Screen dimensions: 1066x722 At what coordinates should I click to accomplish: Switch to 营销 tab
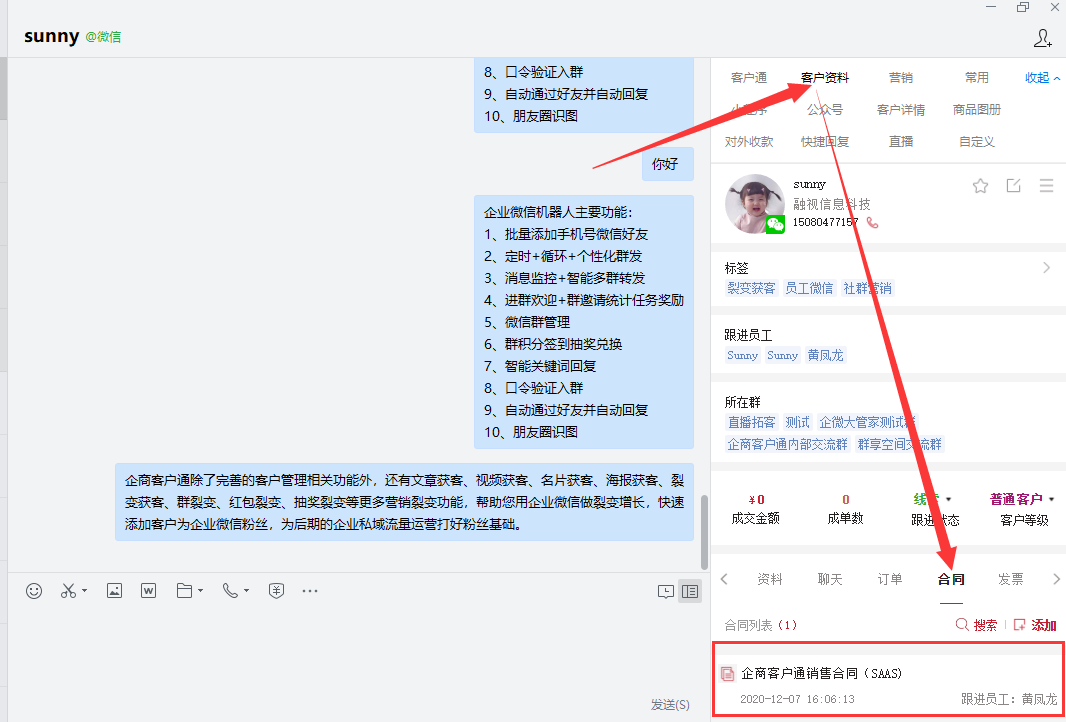901,78
